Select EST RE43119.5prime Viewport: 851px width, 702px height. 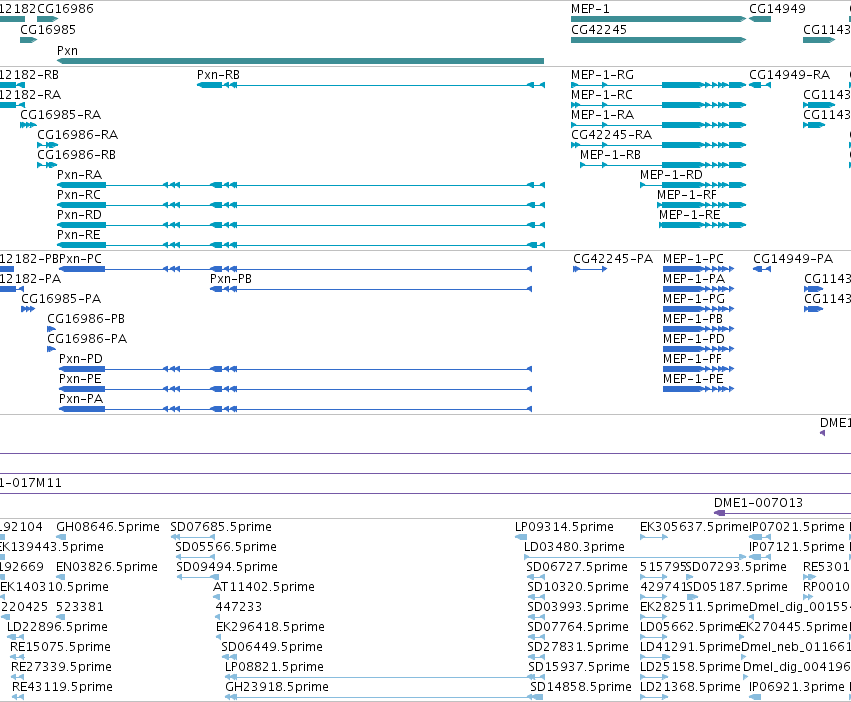(62, 687)
